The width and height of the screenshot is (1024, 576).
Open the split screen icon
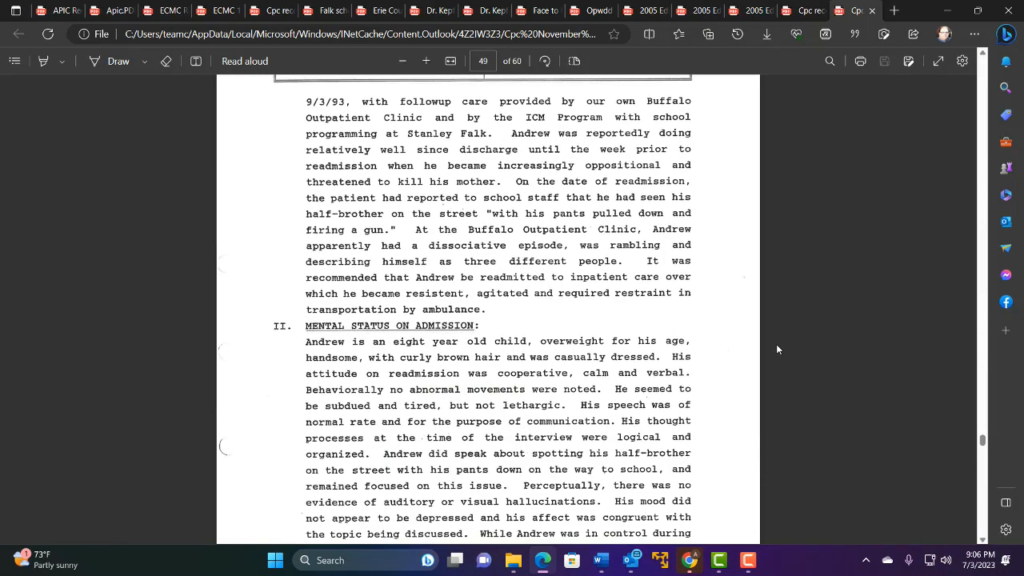click(x=649, y=34)
